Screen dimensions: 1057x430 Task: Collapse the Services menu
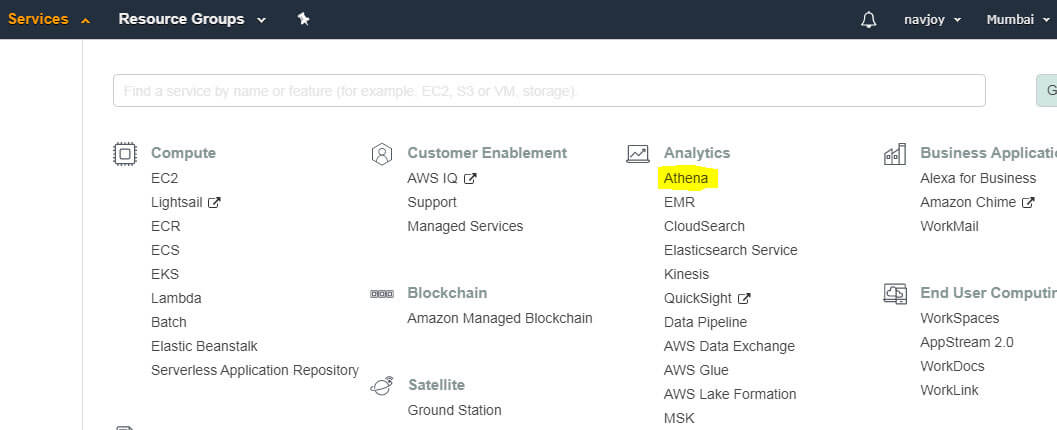49,19
